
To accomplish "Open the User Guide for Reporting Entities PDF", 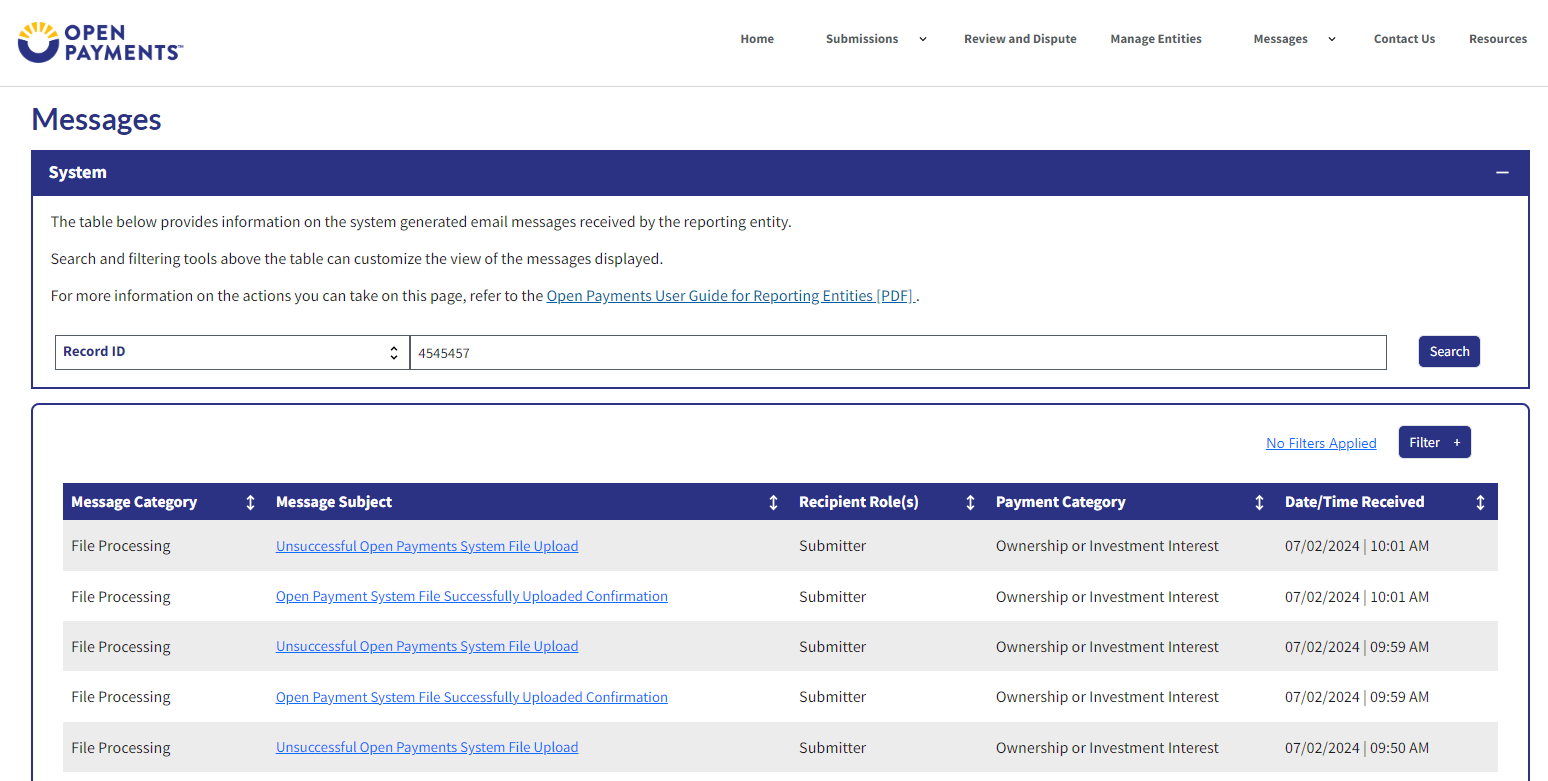I will tap(730, 296).
